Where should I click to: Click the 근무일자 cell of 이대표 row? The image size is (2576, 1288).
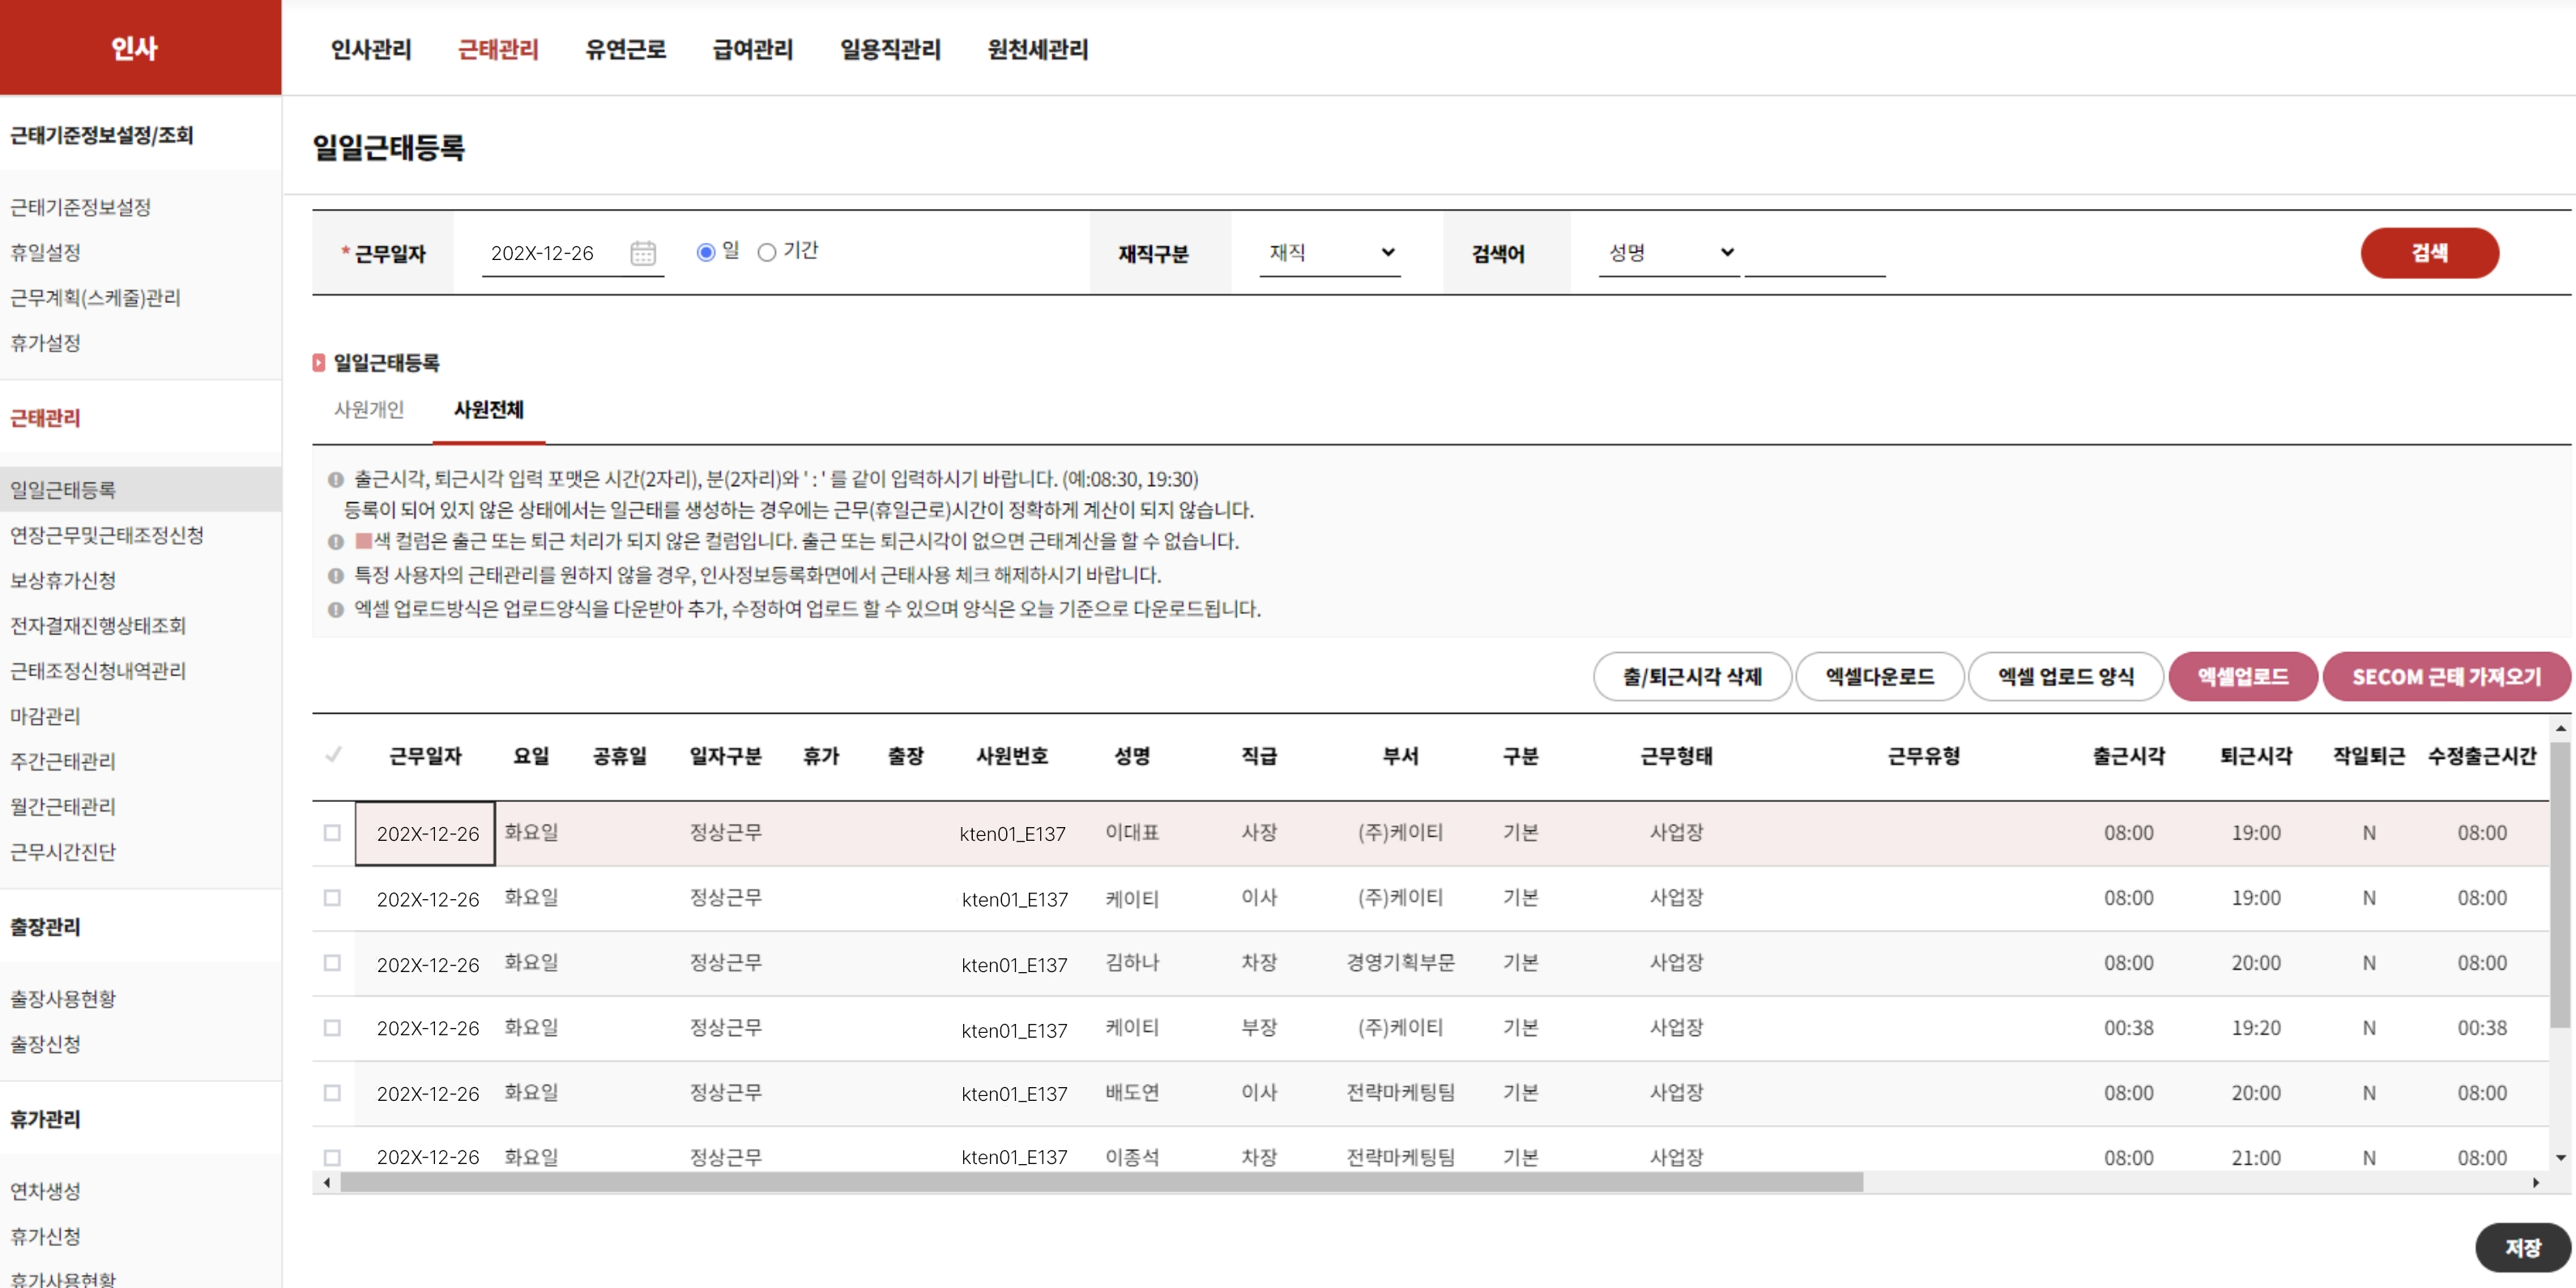(x=425, y=833)
